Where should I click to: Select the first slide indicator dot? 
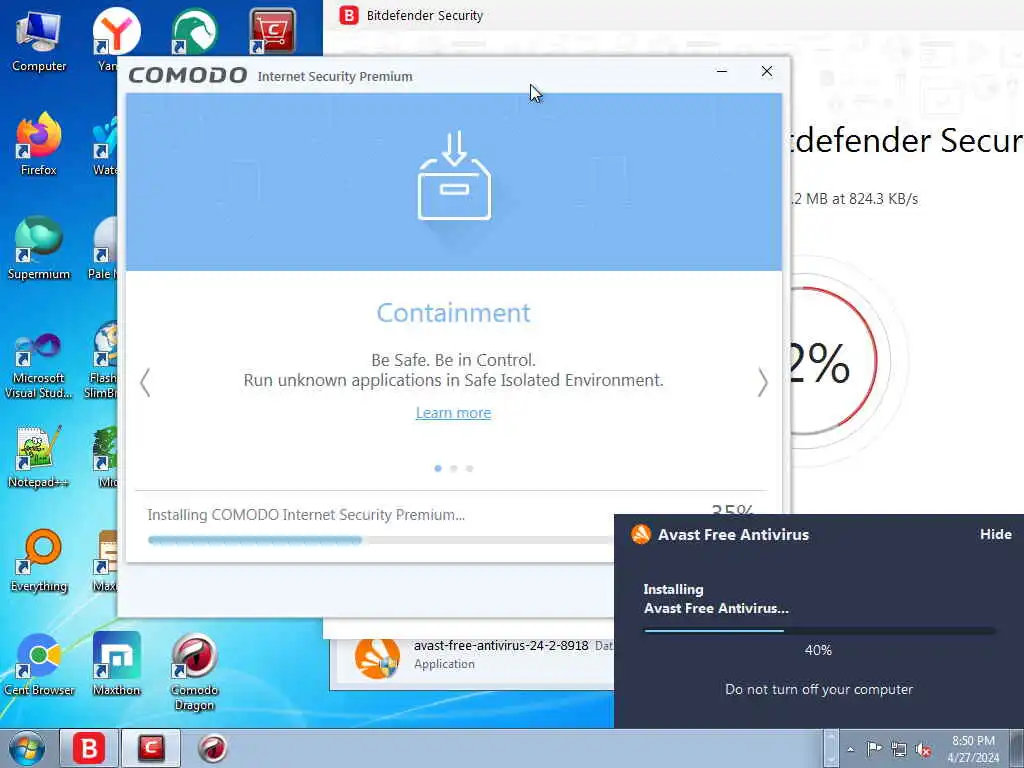click(438, 468)
